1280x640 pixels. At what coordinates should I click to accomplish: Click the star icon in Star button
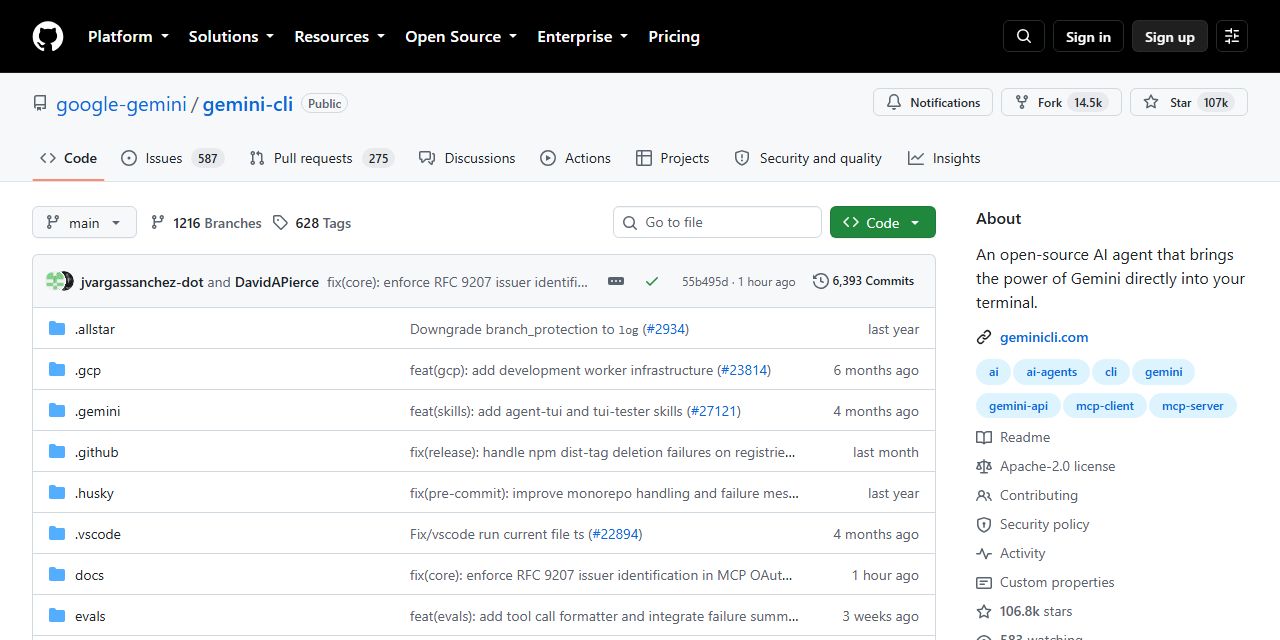click(1151, 102)
